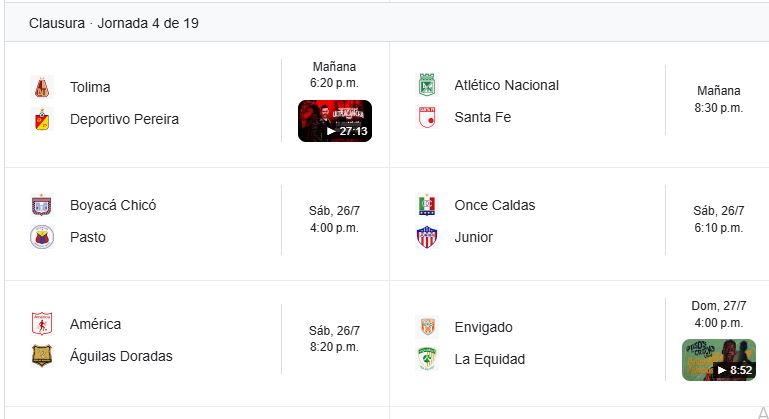
Task: Open the Atlético Nacional team name link
Action: pos(507,85)
